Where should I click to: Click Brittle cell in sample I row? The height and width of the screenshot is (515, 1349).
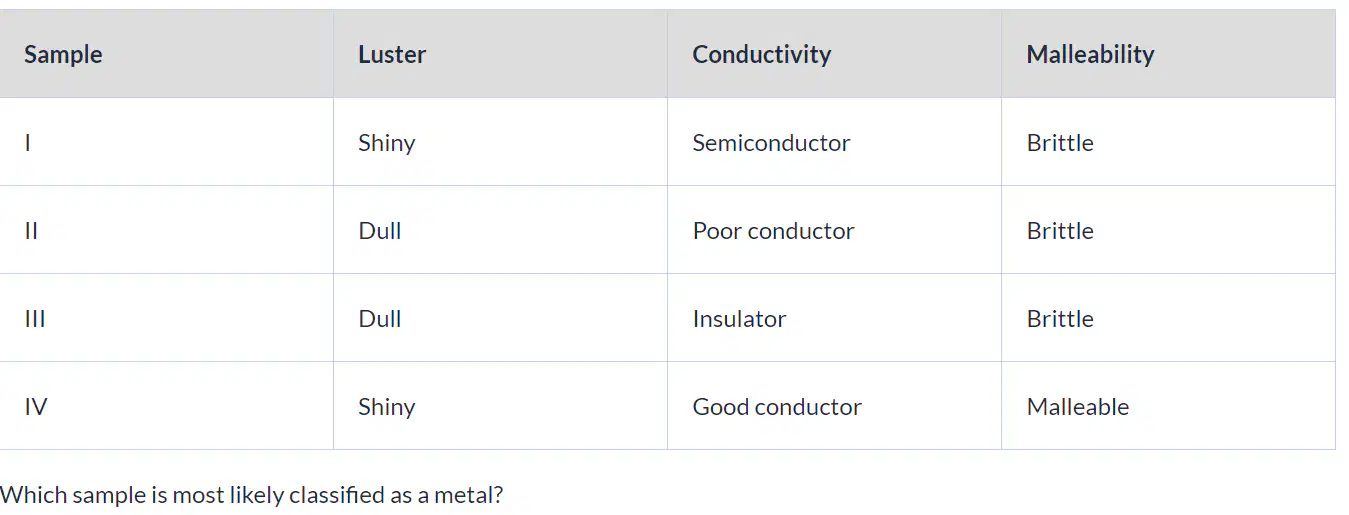(x=1060, y=143)
